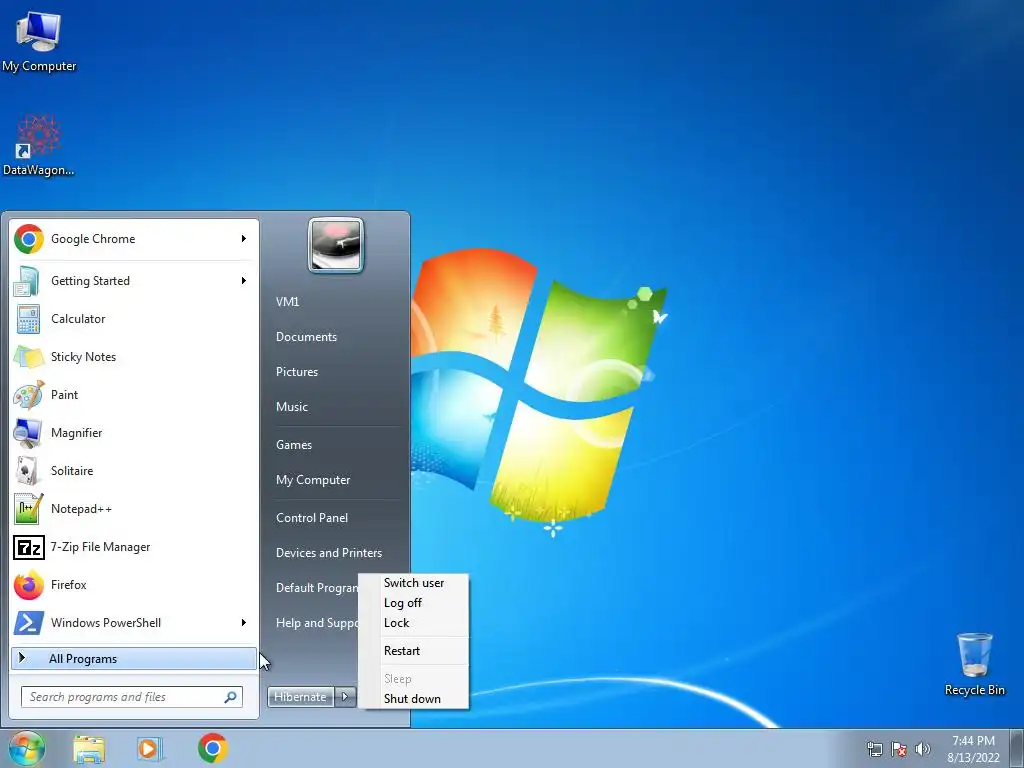This screenshot has height=768, width=1024.
Task: Click the search magnifier icon
Action: (x=231, y=697)
